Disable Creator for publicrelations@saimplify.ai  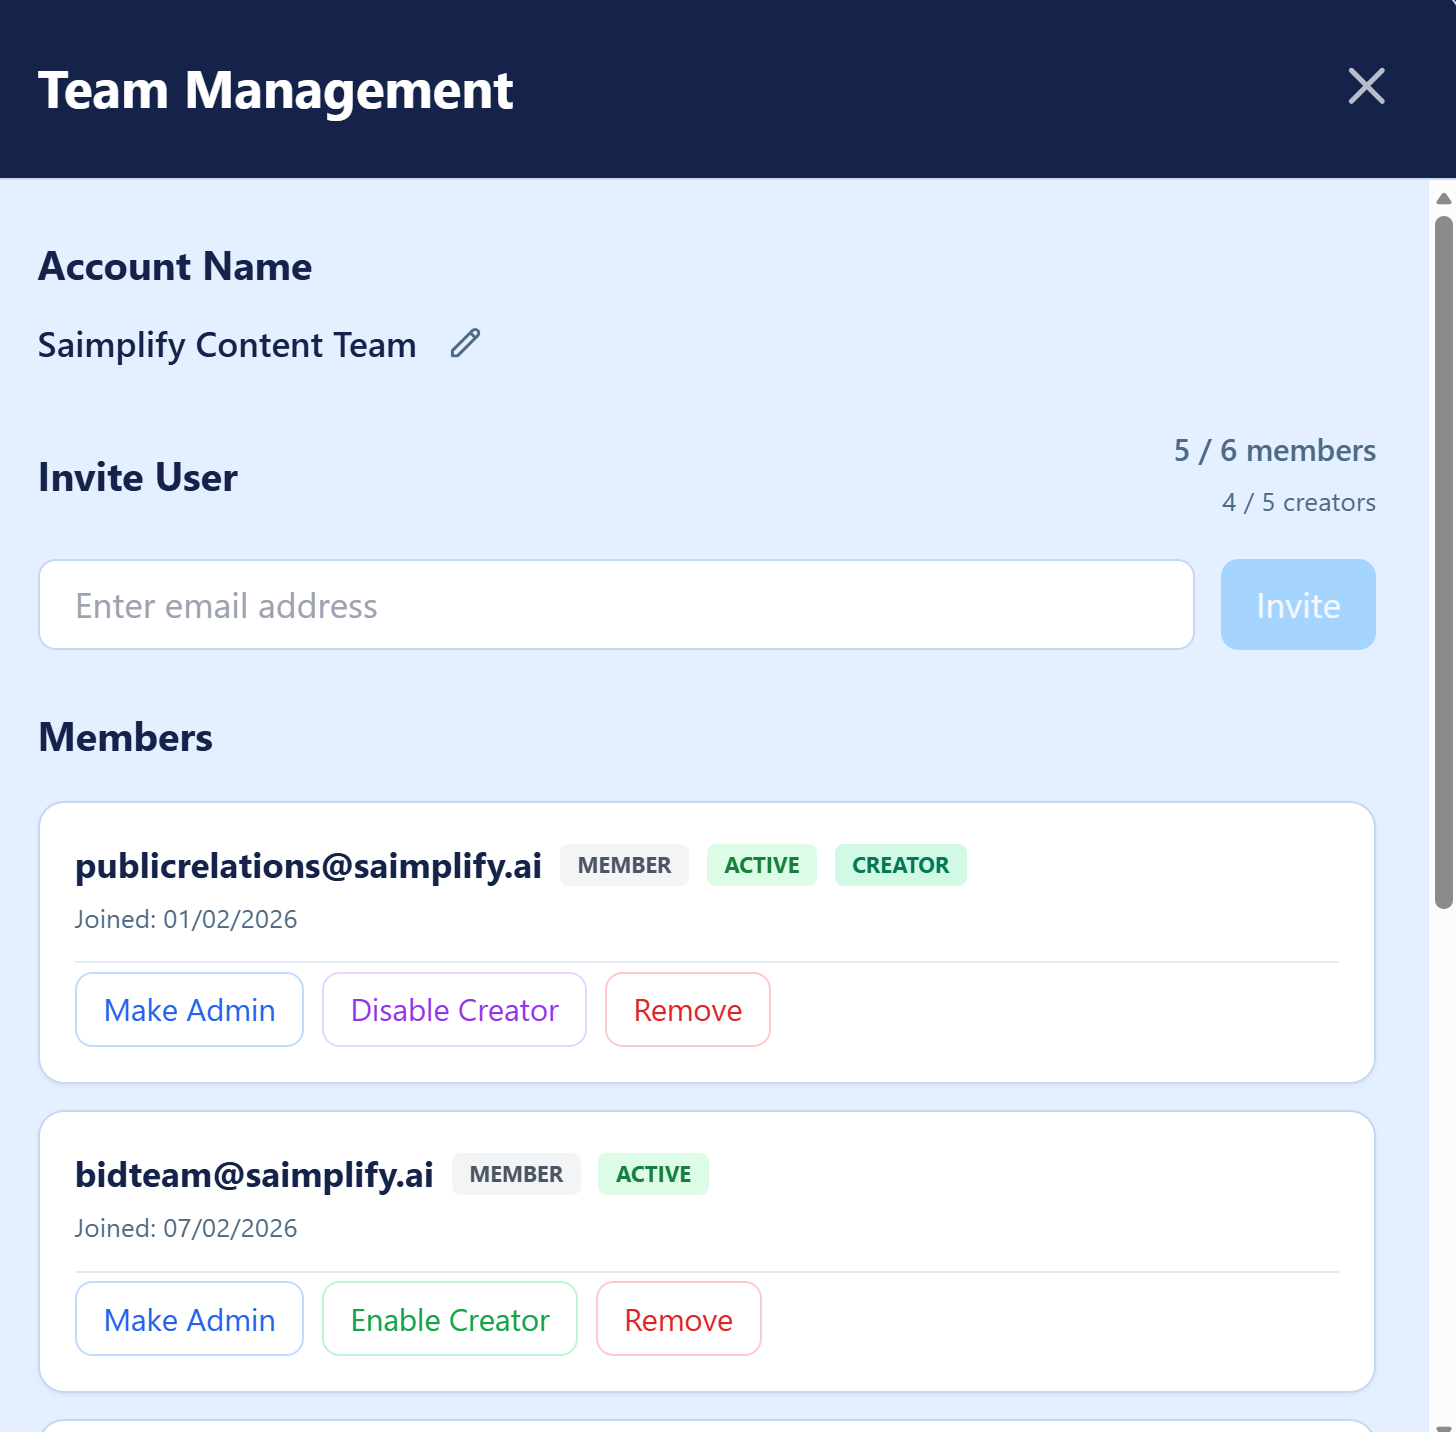click(x=454, y=1010)
